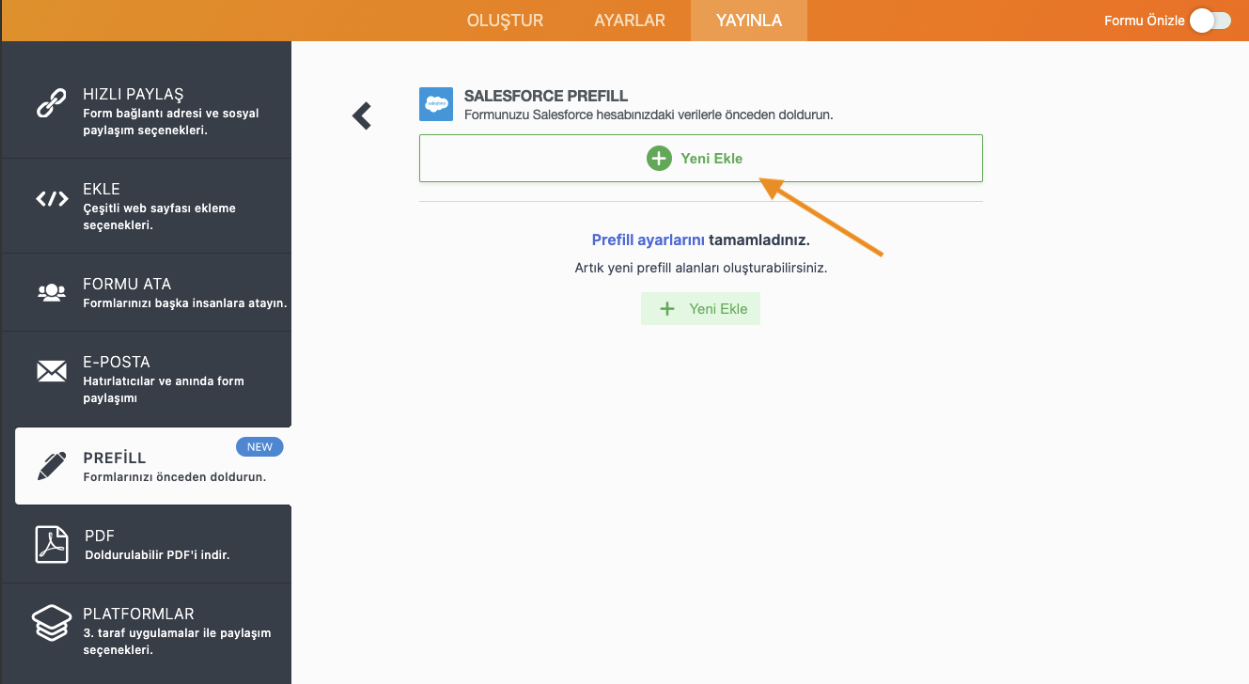Click 'Doldurulabilir PDF'i indir.' text
Screen dimensions: 1249x684
[x=157, y=555]
